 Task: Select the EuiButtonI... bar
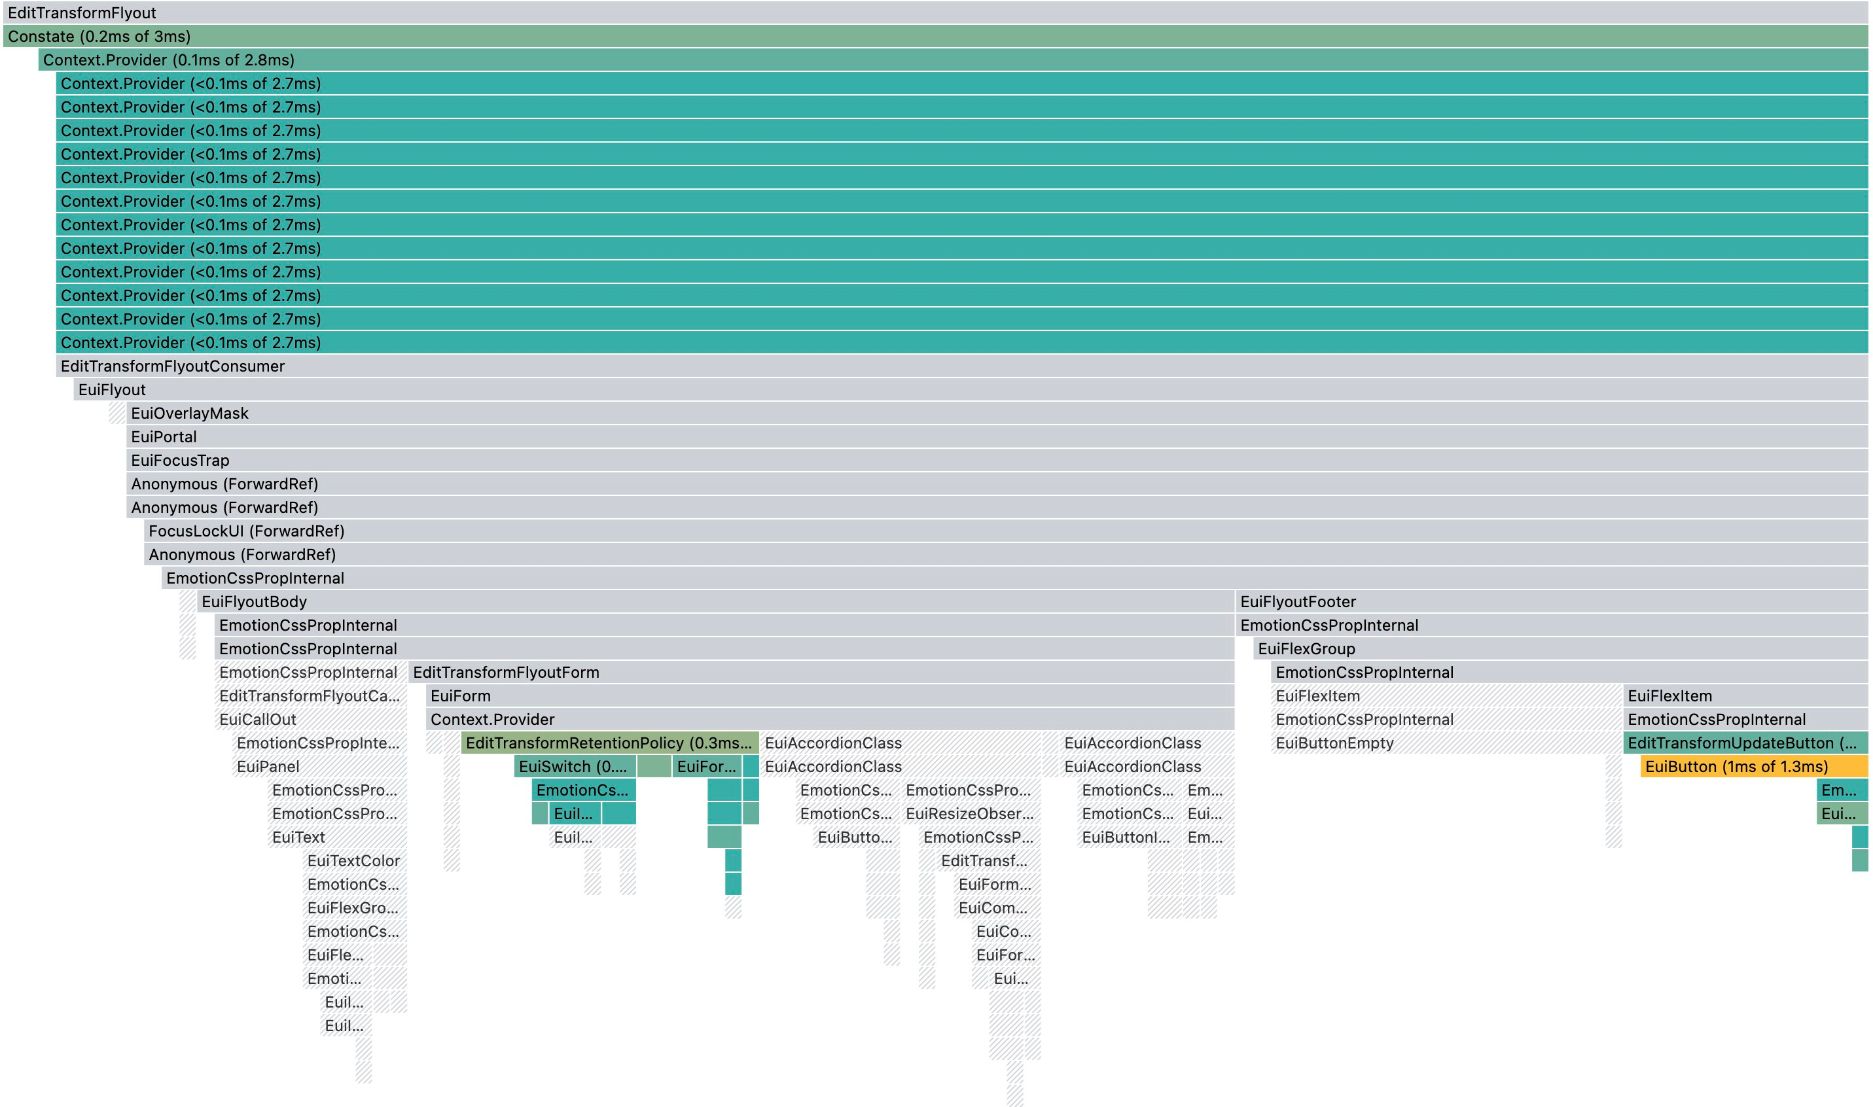click(x=1130, y=837)
